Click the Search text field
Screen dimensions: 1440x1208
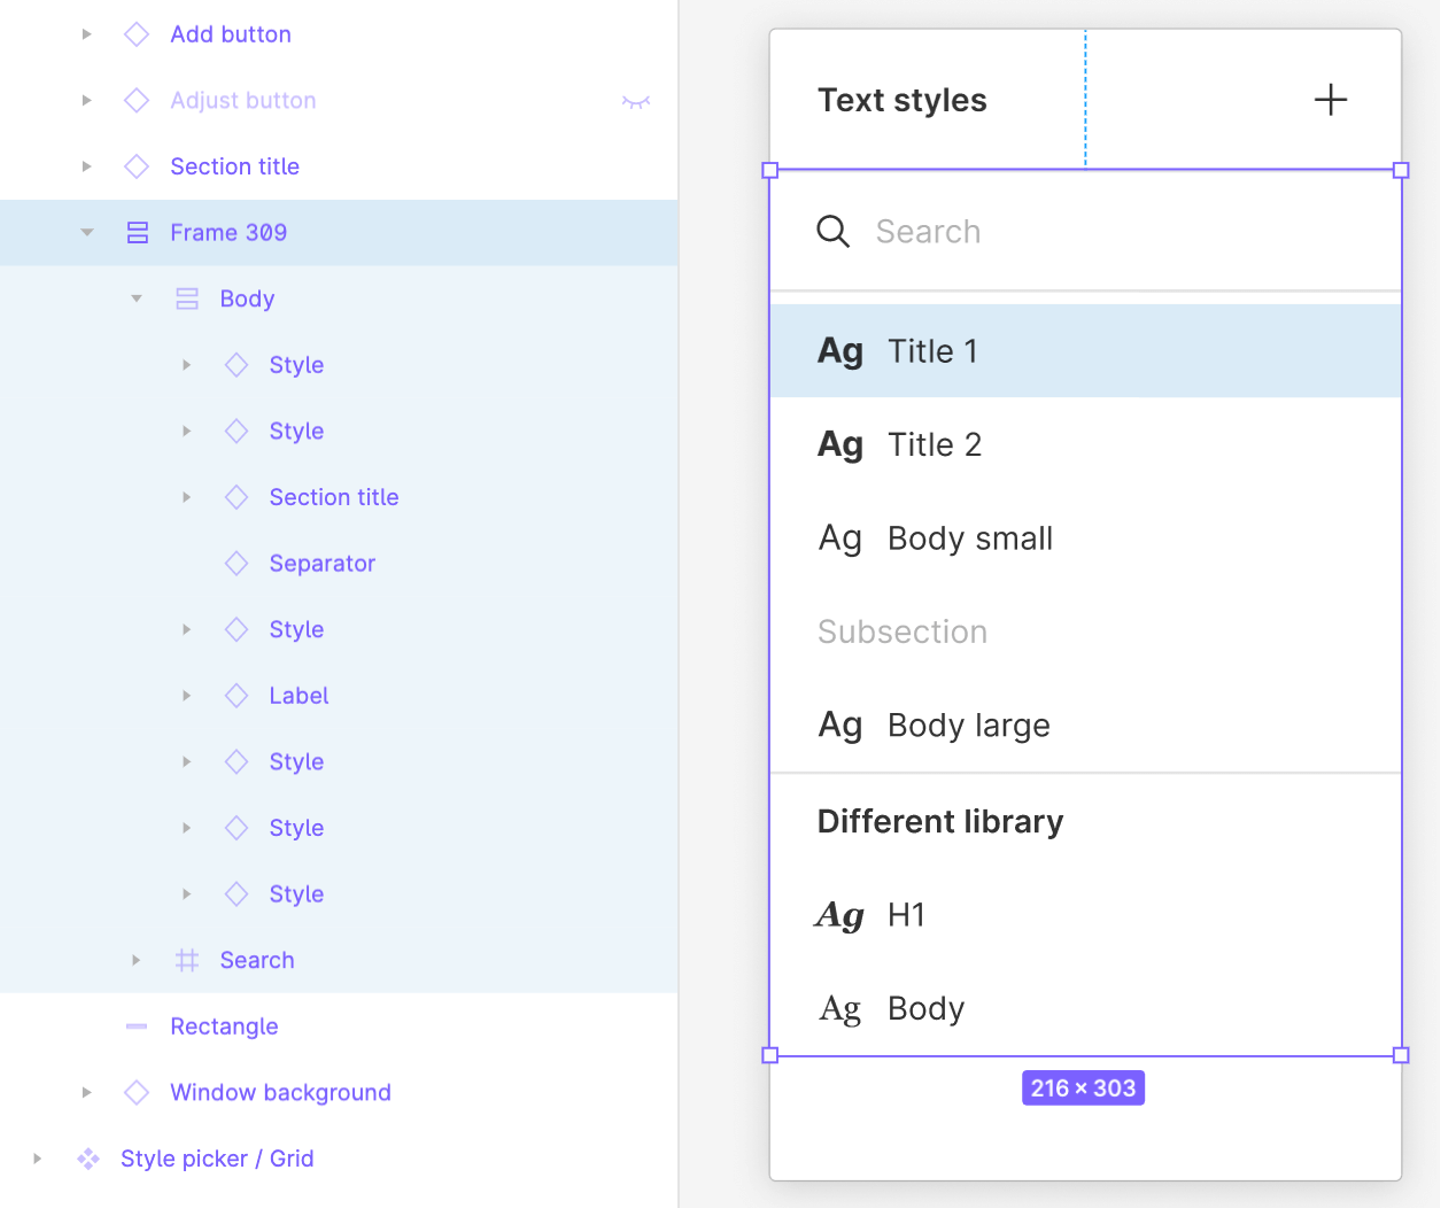1100,231
